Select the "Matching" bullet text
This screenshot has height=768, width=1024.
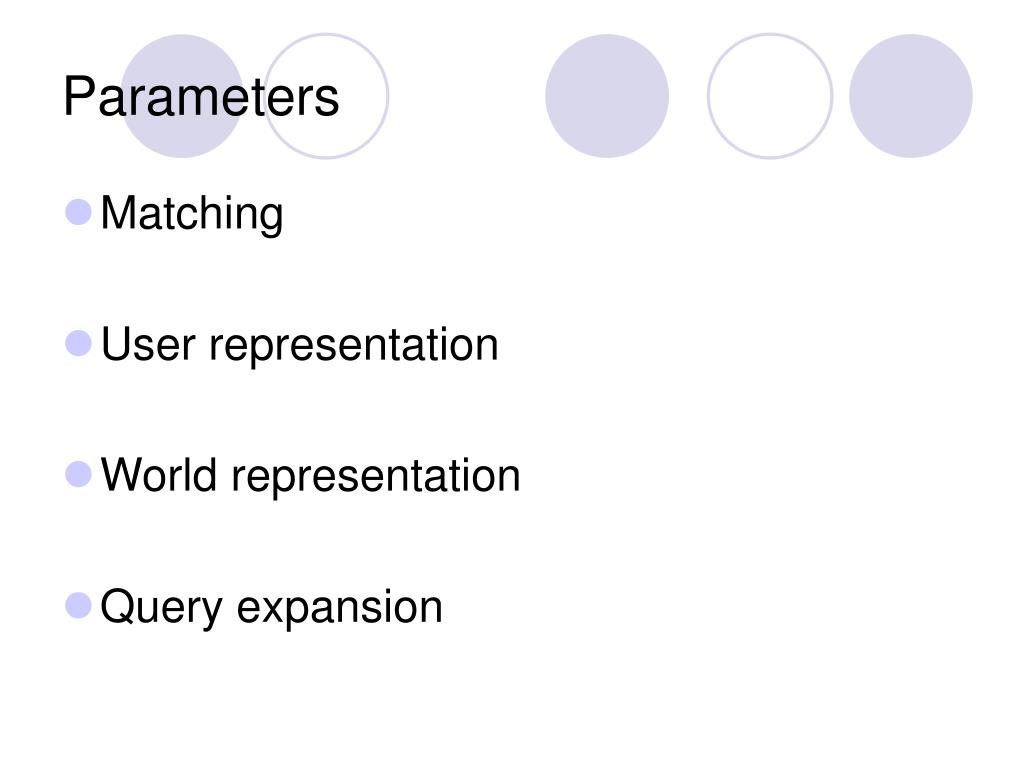coord(192,215)
